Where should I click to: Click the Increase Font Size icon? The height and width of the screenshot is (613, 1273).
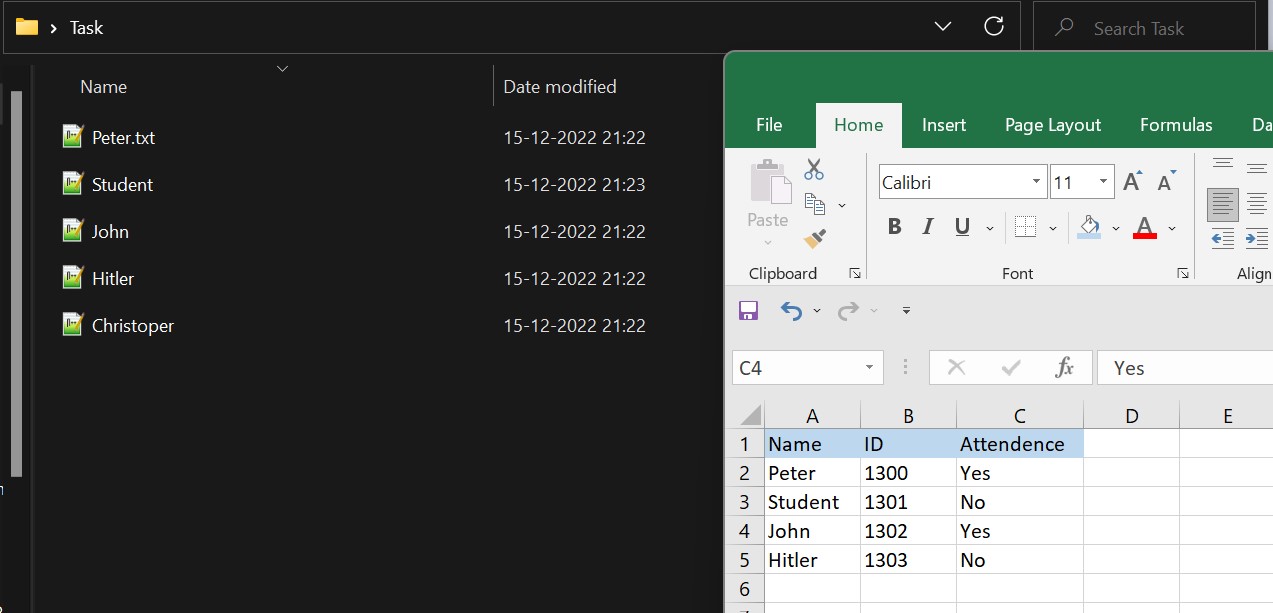tap(1132, 182)
